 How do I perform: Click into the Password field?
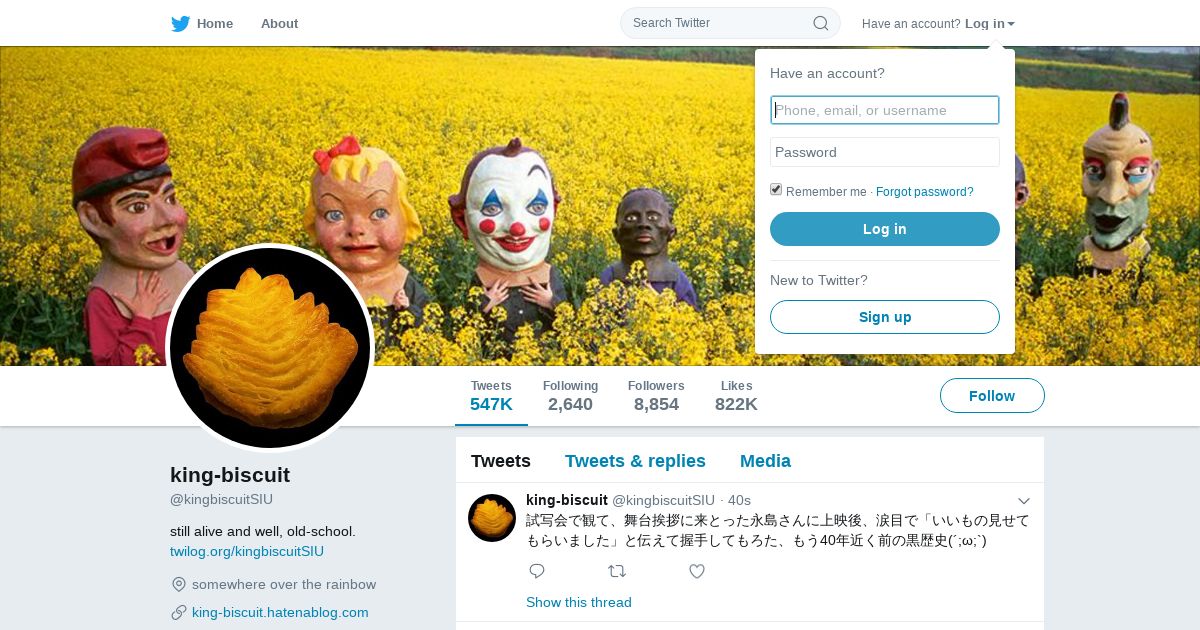pyautogui.click(x=885, y=152)
